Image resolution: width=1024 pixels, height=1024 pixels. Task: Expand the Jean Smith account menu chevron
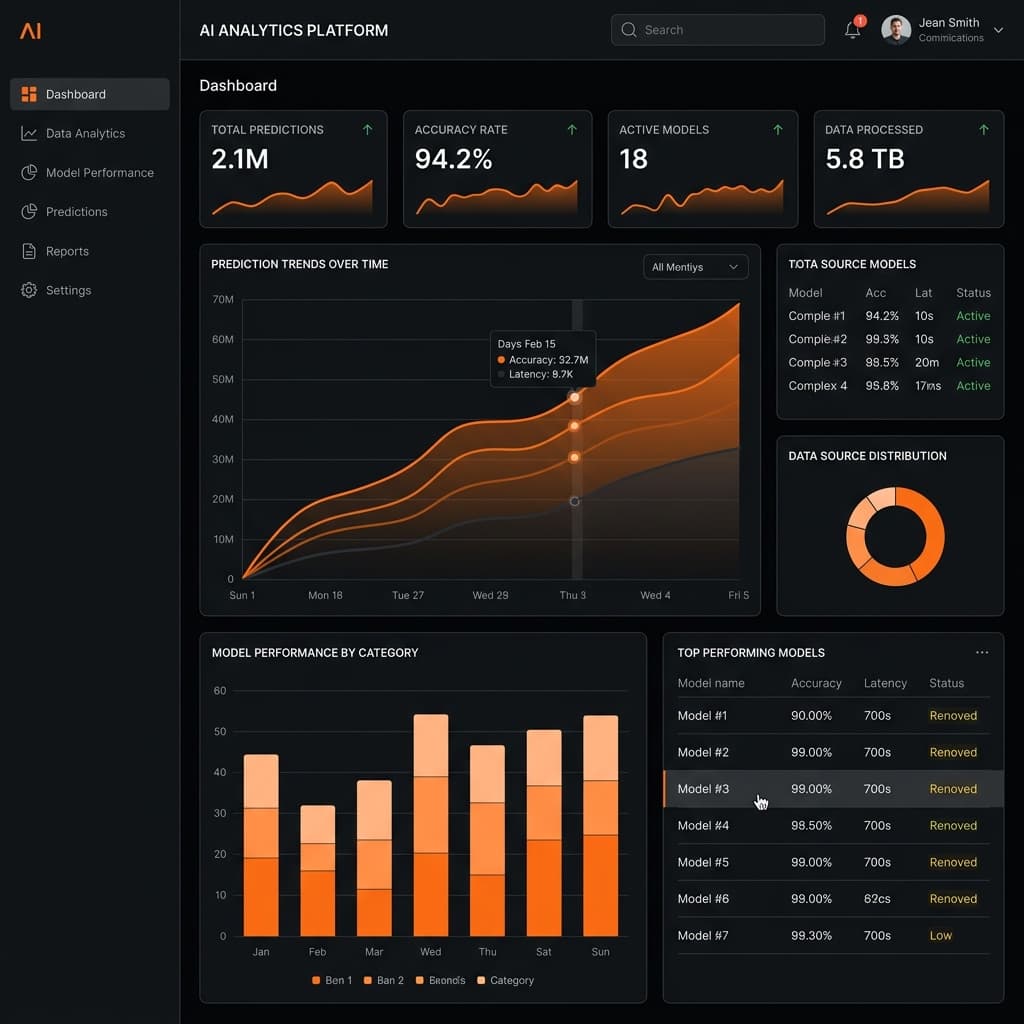[x=998, y=30]
